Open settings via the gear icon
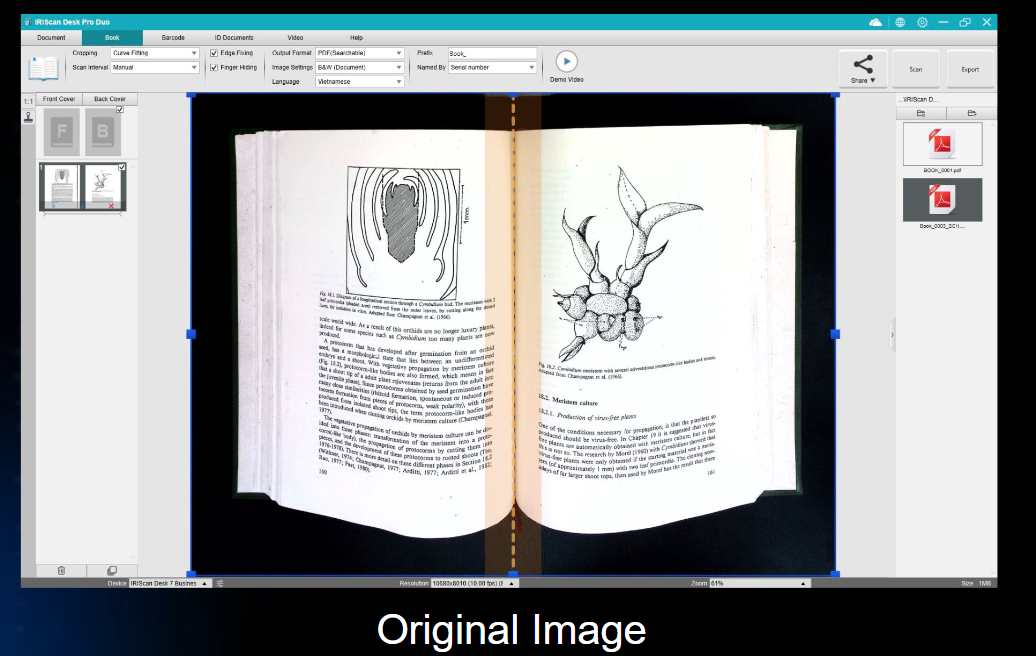 coord(922,22)
